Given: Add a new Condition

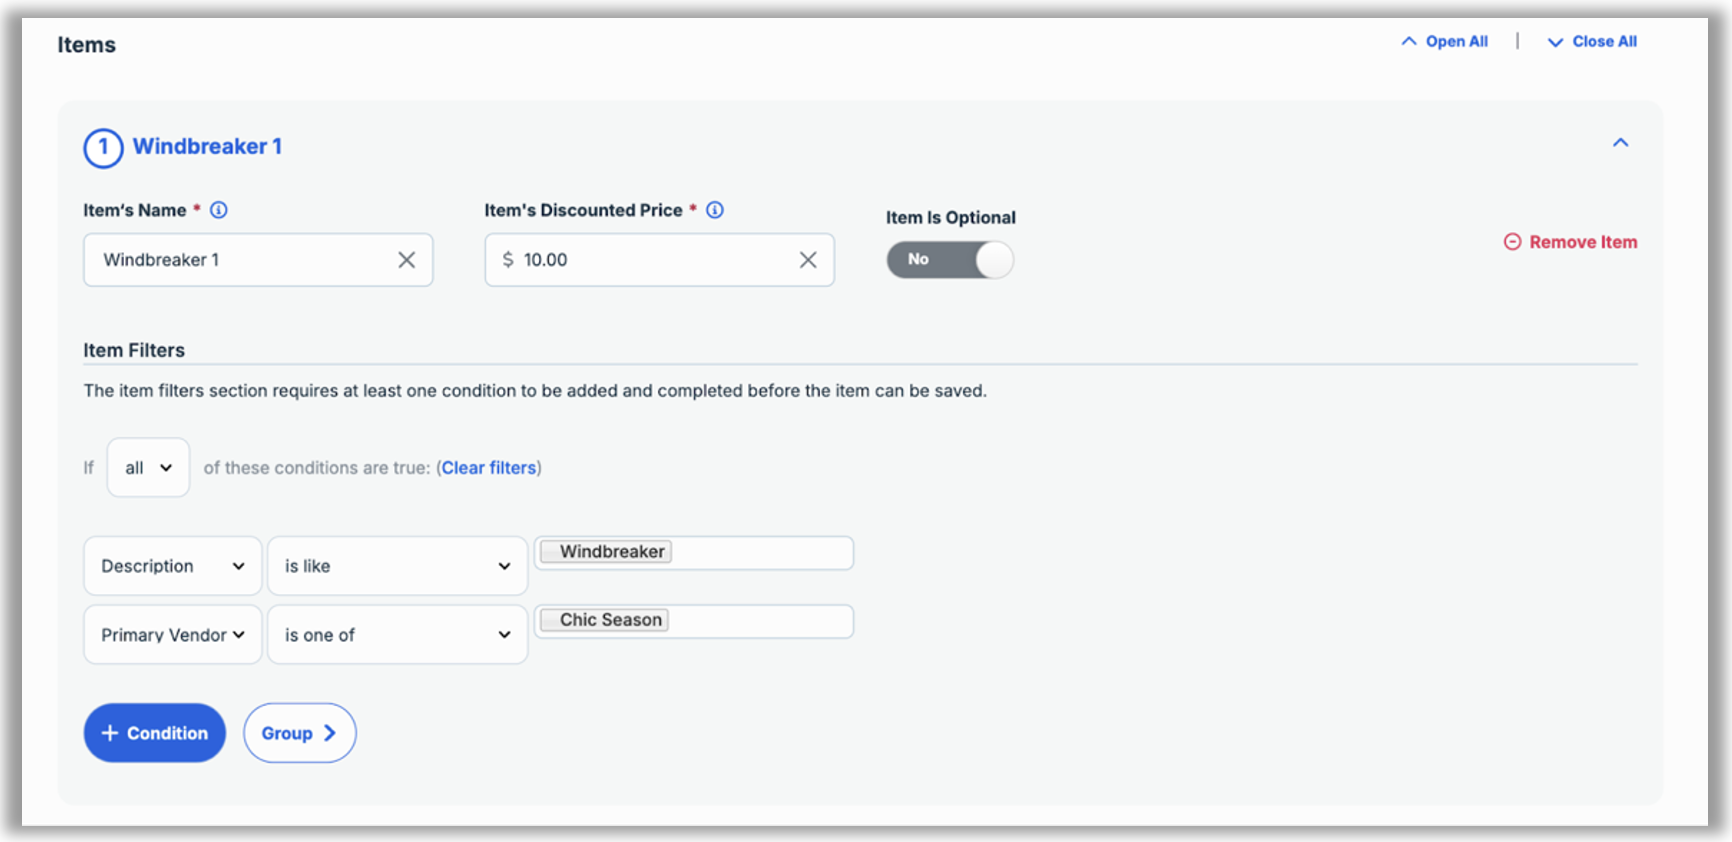Looking at the screenshot, I should pos(155,733).
